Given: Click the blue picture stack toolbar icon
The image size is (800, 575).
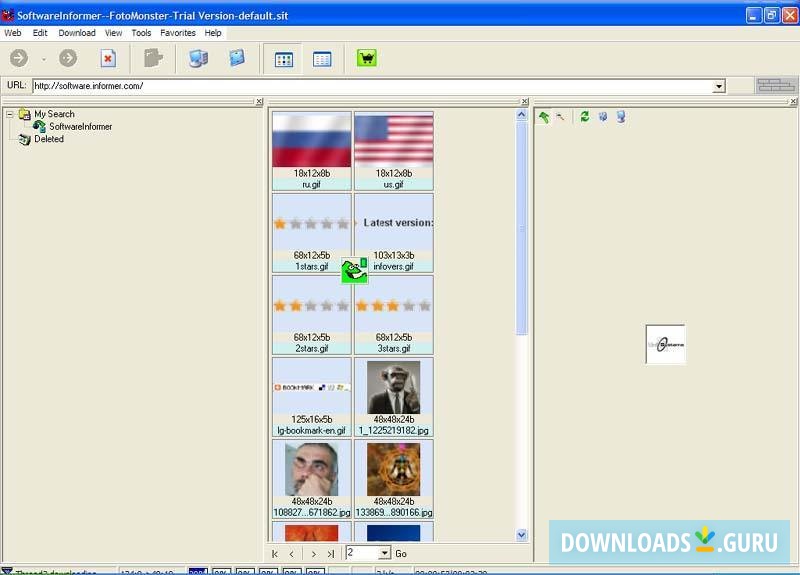Looking at the screenshot, I should (x=237, y=58).
